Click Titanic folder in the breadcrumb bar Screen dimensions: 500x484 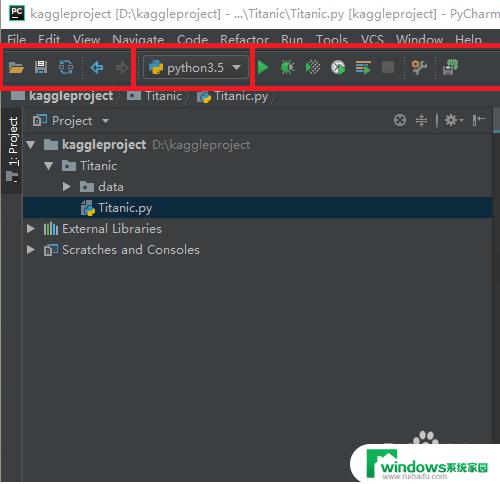pos(155,96)
